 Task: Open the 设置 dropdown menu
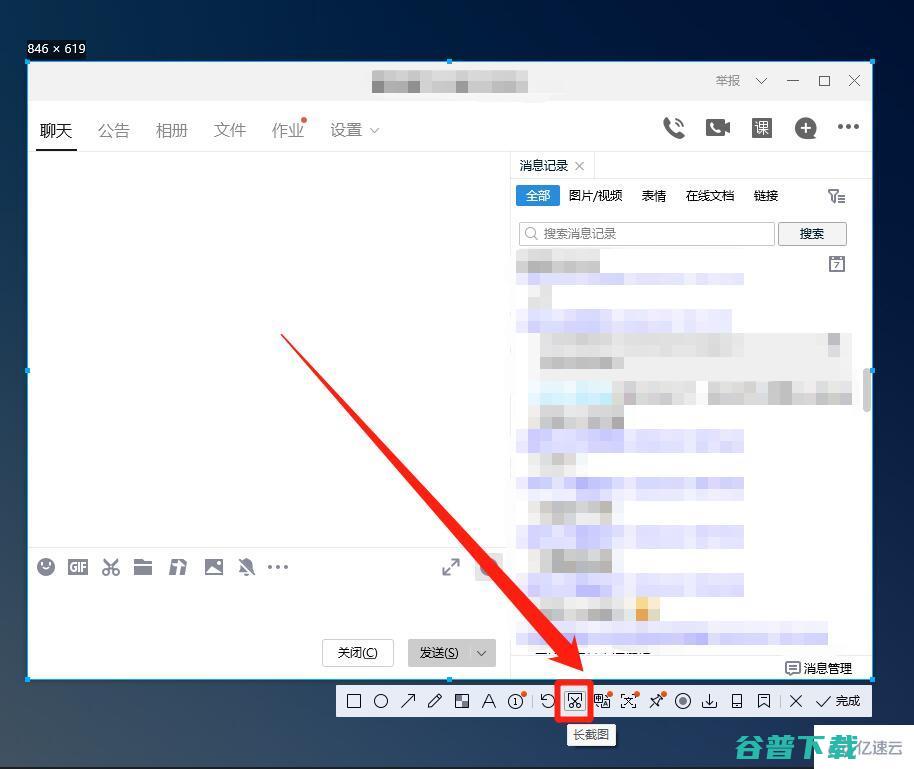tap(354, 130)
